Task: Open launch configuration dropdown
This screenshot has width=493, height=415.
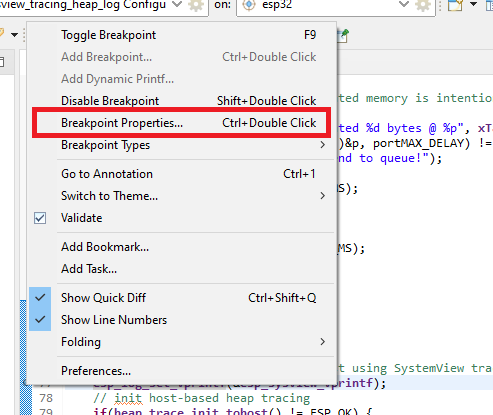Action: click(177, 5)
